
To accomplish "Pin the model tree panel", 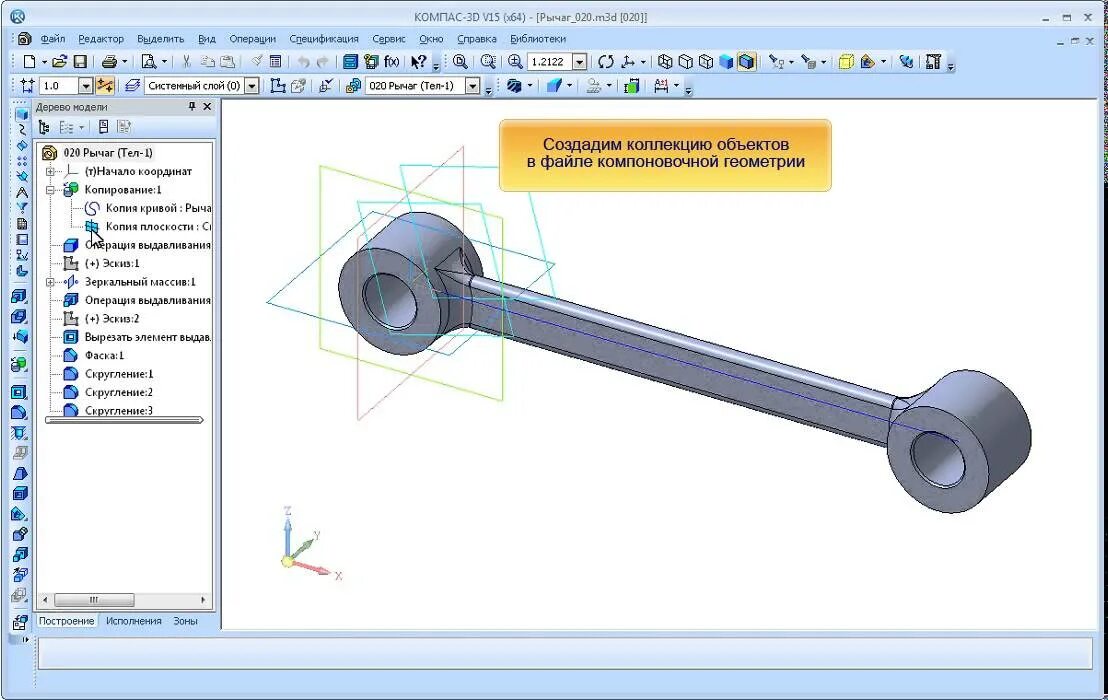I will click(191, 107).
